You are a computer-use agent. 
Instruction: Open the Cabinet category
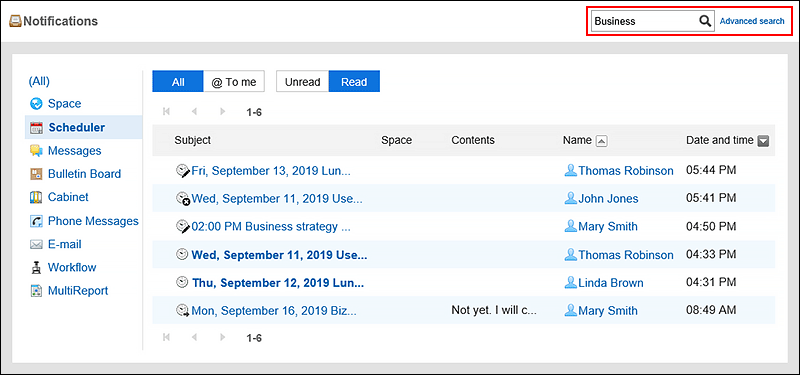(68, 197)
